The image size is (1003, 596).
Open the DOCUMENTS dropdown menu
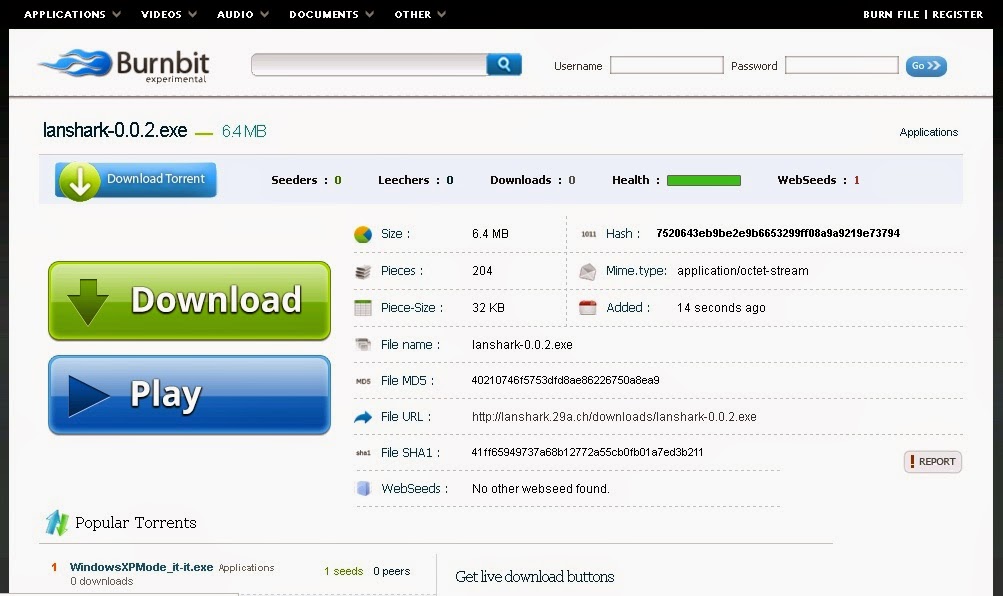(x=325, y=14)
